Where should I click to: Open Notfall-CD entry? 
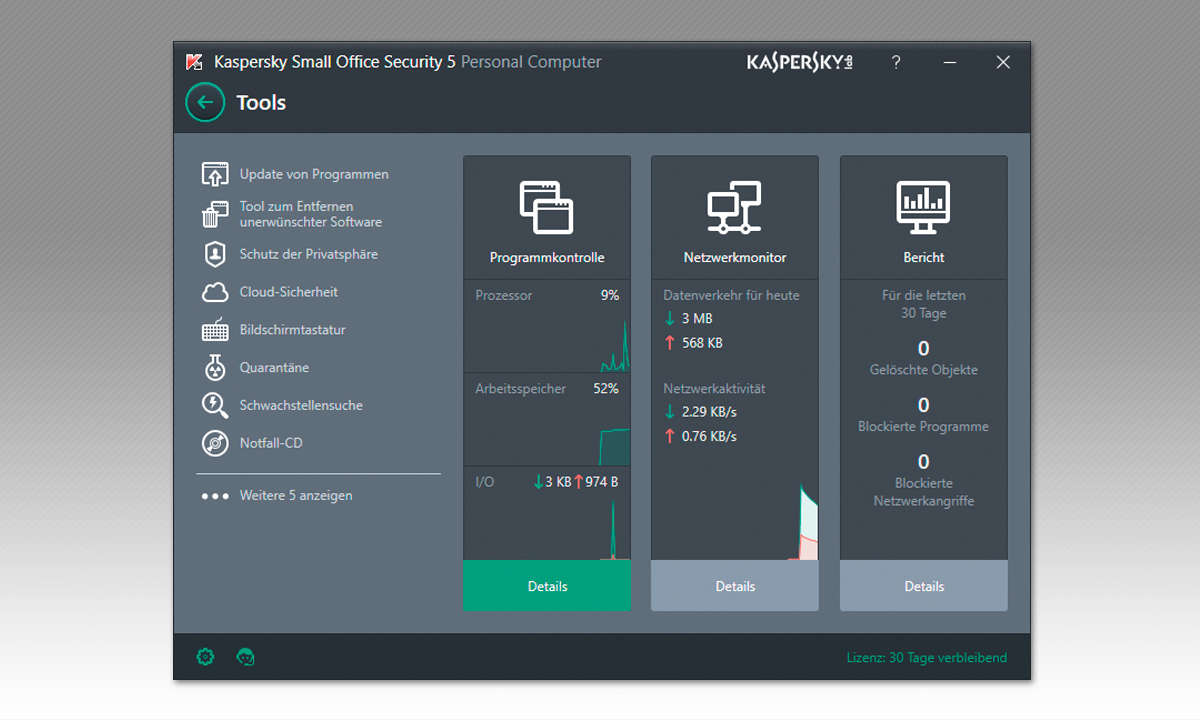pos(271,443)
